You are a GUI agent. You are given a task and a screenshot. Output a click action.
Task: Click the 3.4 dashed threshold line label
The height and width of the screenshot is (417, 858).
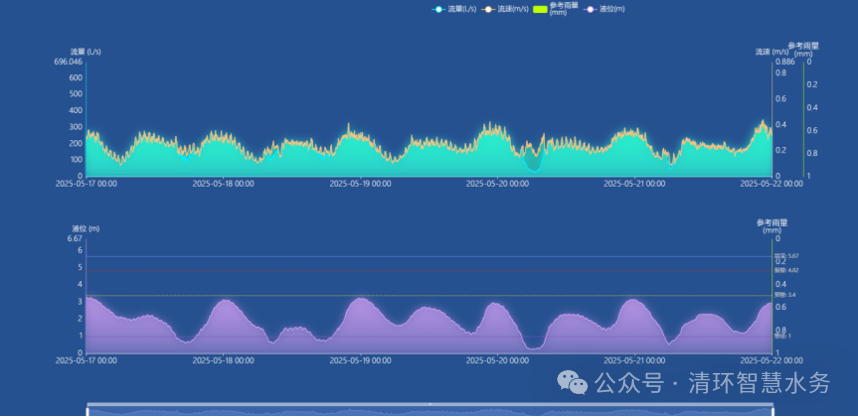(786, 295)
